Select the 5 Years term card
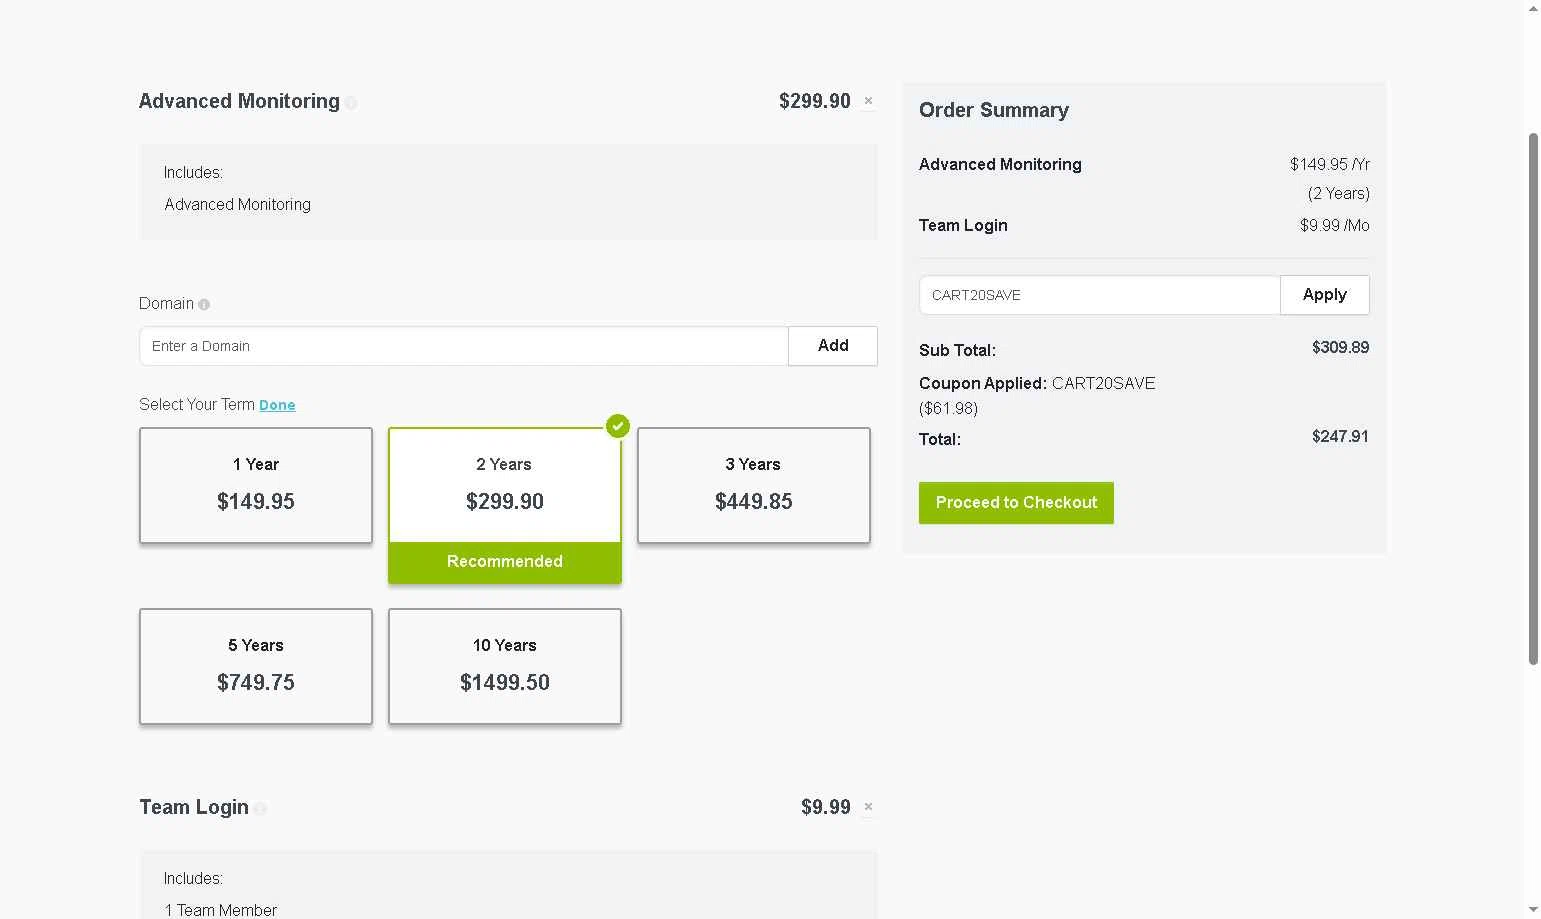This screenshot has height=919, width=1541. tap(256, 666)
